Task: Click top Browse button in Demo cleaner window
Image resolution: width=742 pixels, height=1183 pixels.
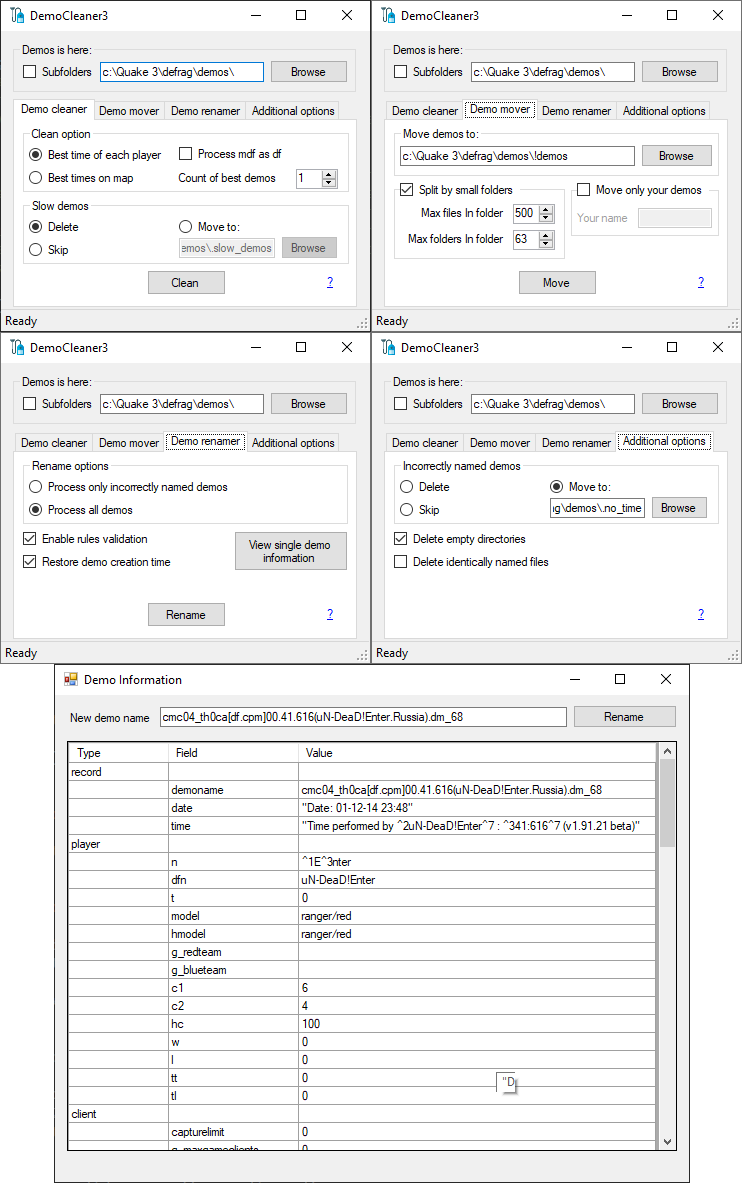Action: (309, 72)
